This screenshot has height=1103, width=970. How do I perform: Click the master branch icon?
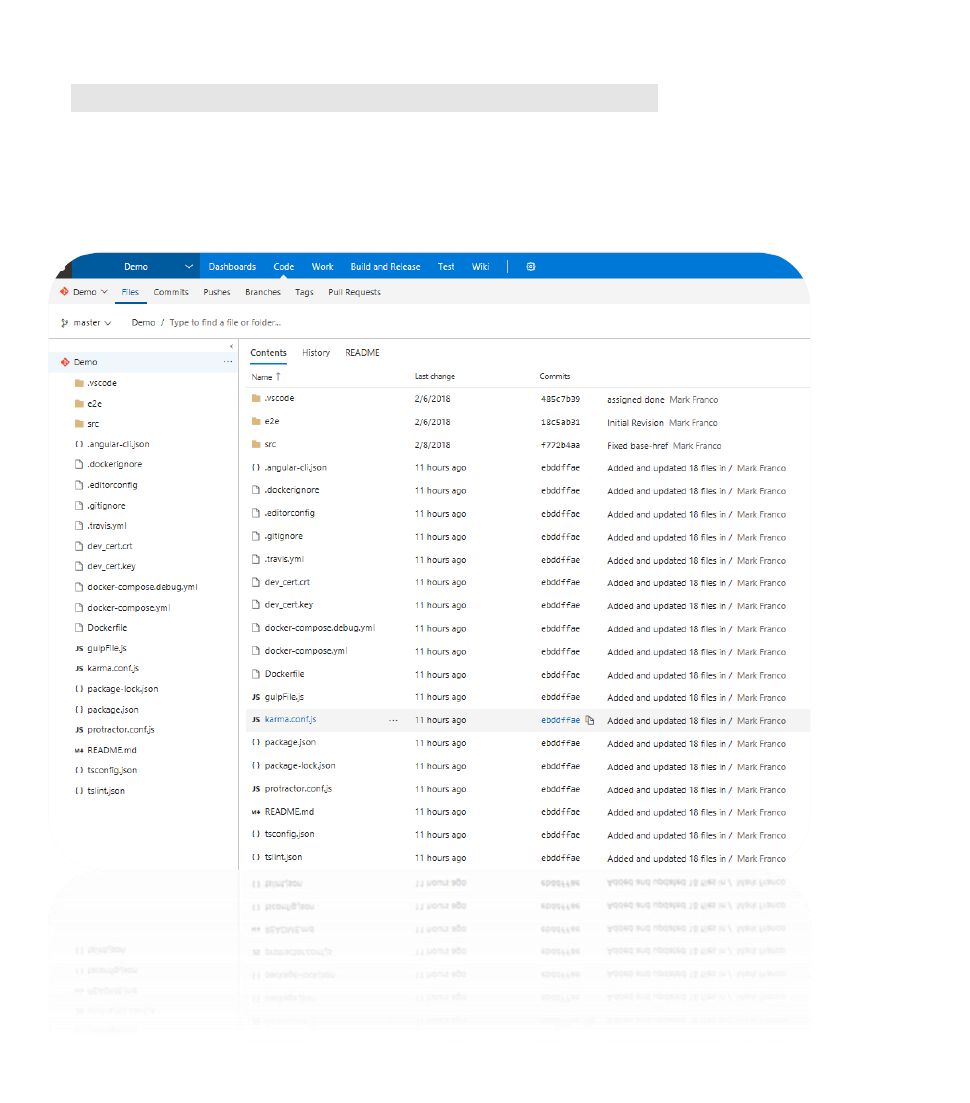pos(65,323)
